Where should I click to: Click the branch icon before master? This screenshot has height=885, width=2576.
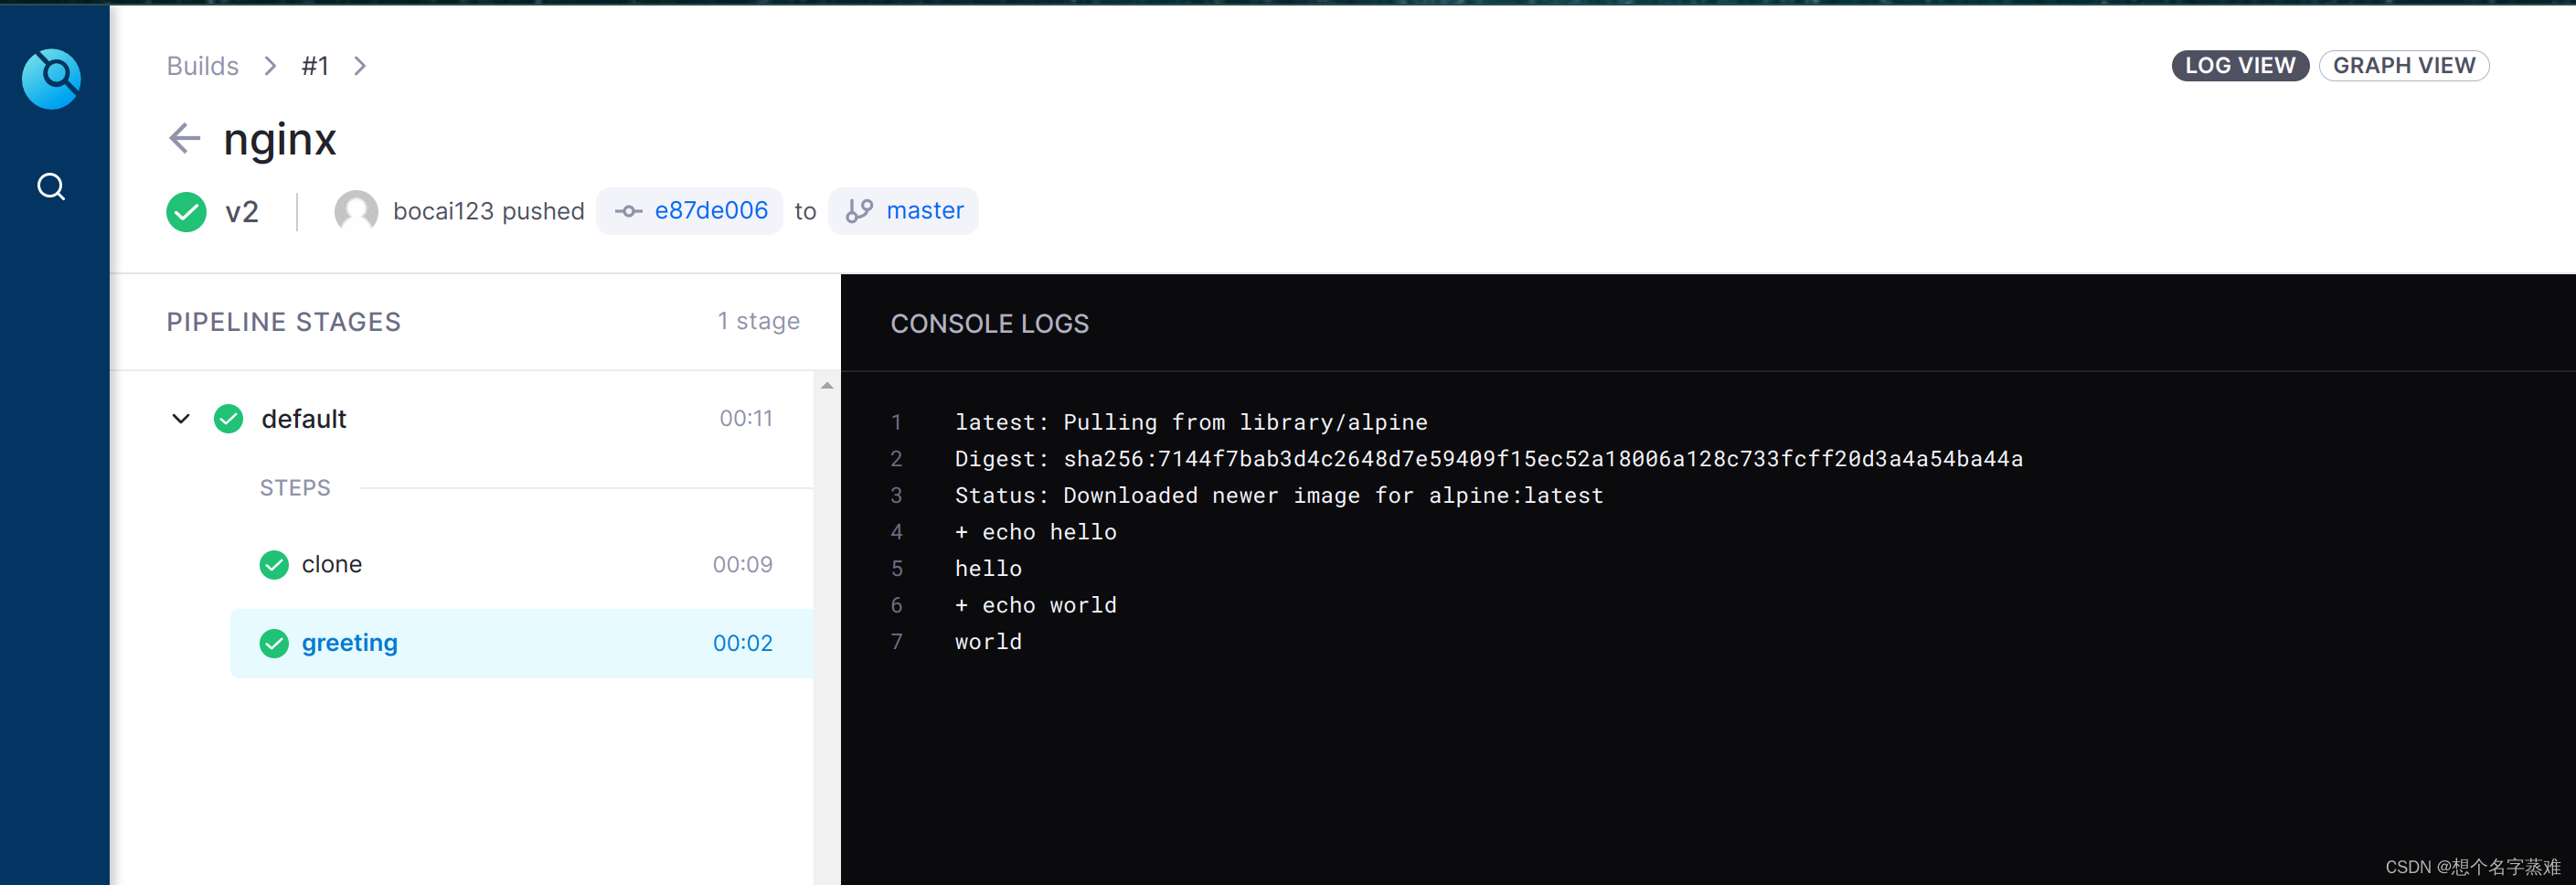tap(859, 211)
